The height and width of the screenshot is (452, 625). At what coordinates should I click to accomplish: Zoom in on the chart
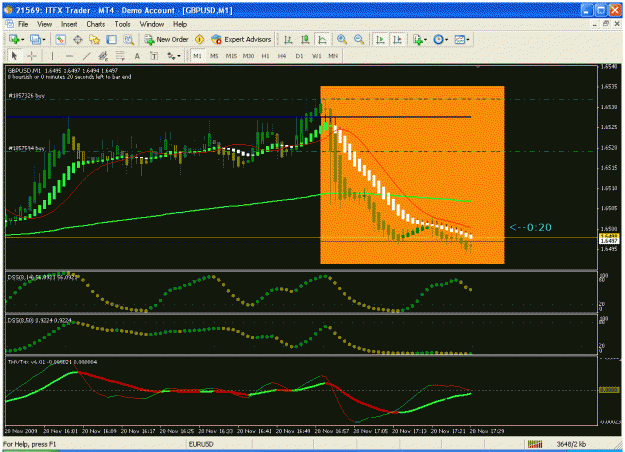pyautogui.click(x=342, y=39)
